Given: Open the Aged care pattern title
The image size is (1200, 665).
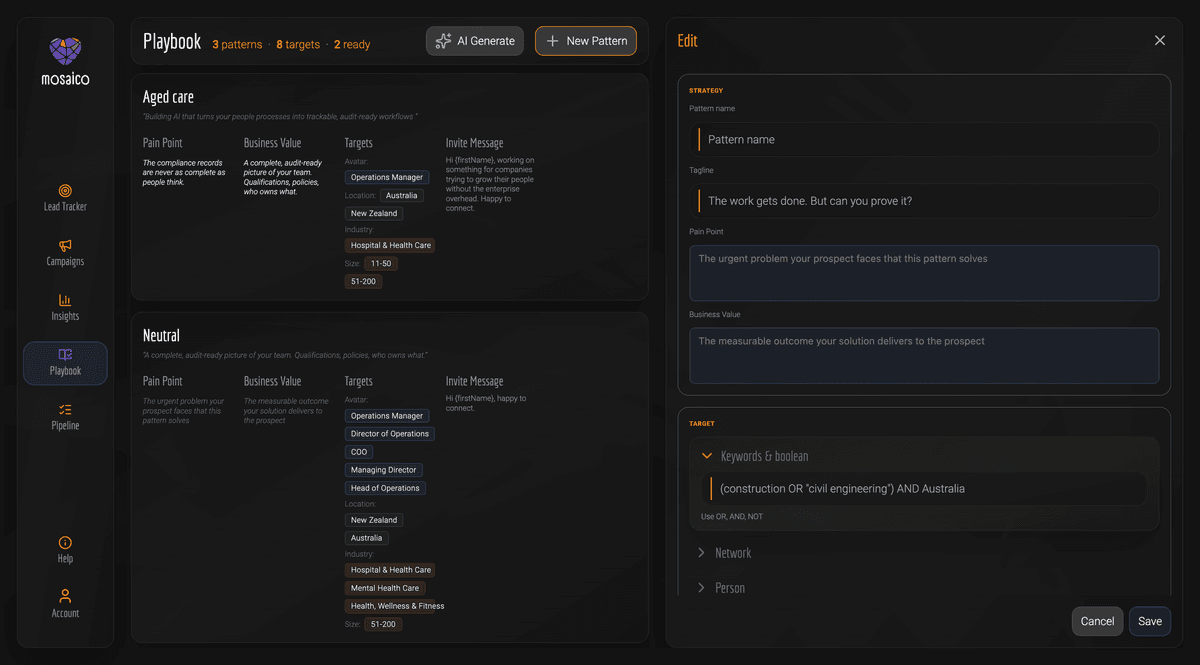Looking at the screenshot, I should 168,97.
